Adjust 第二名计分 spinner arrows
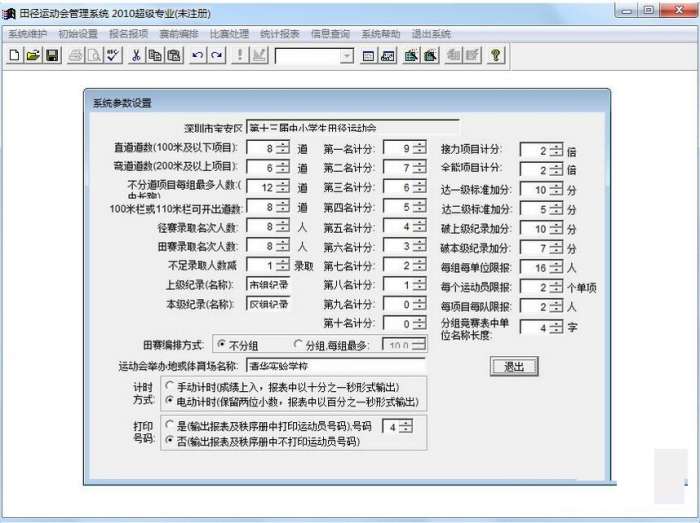Viewport: 700px width, 523px height. pos(419,167)
